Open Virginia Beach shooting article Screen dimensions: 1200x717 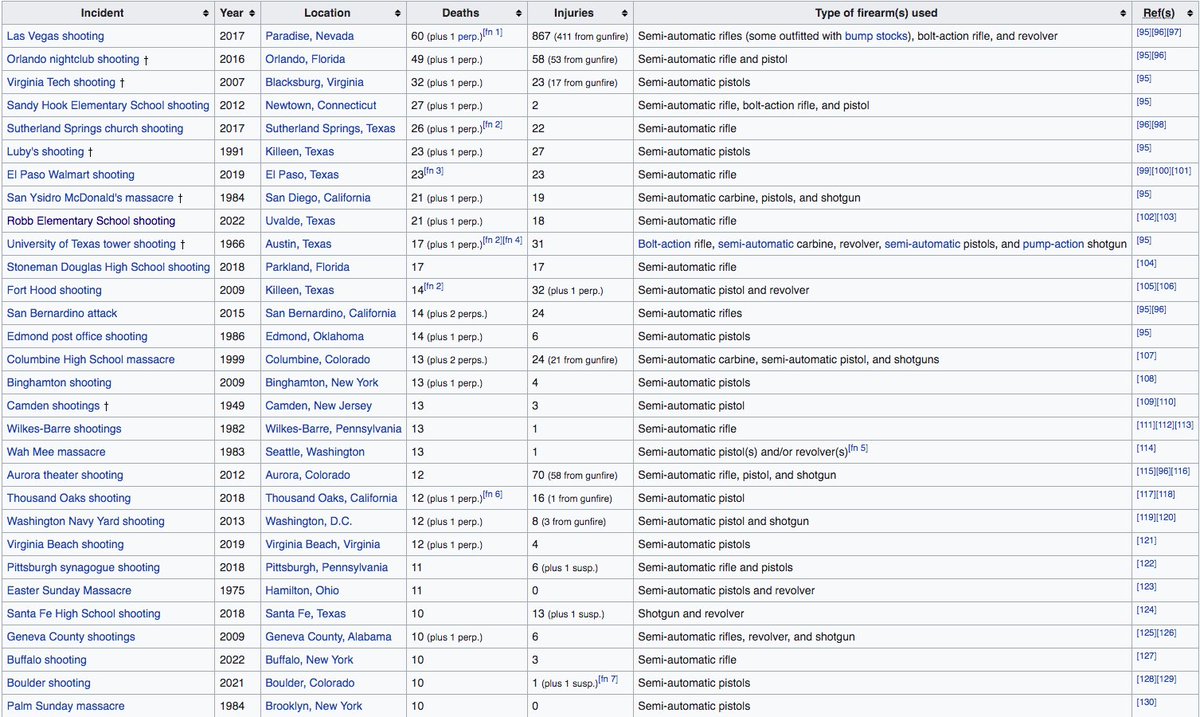tap(65, 544)
